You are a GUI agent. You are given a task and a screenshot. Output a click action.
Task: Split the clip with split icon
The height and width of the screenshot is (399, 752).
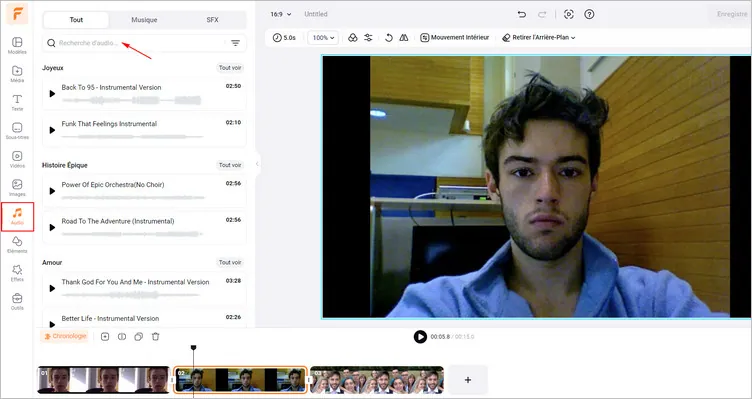(122, 337)
